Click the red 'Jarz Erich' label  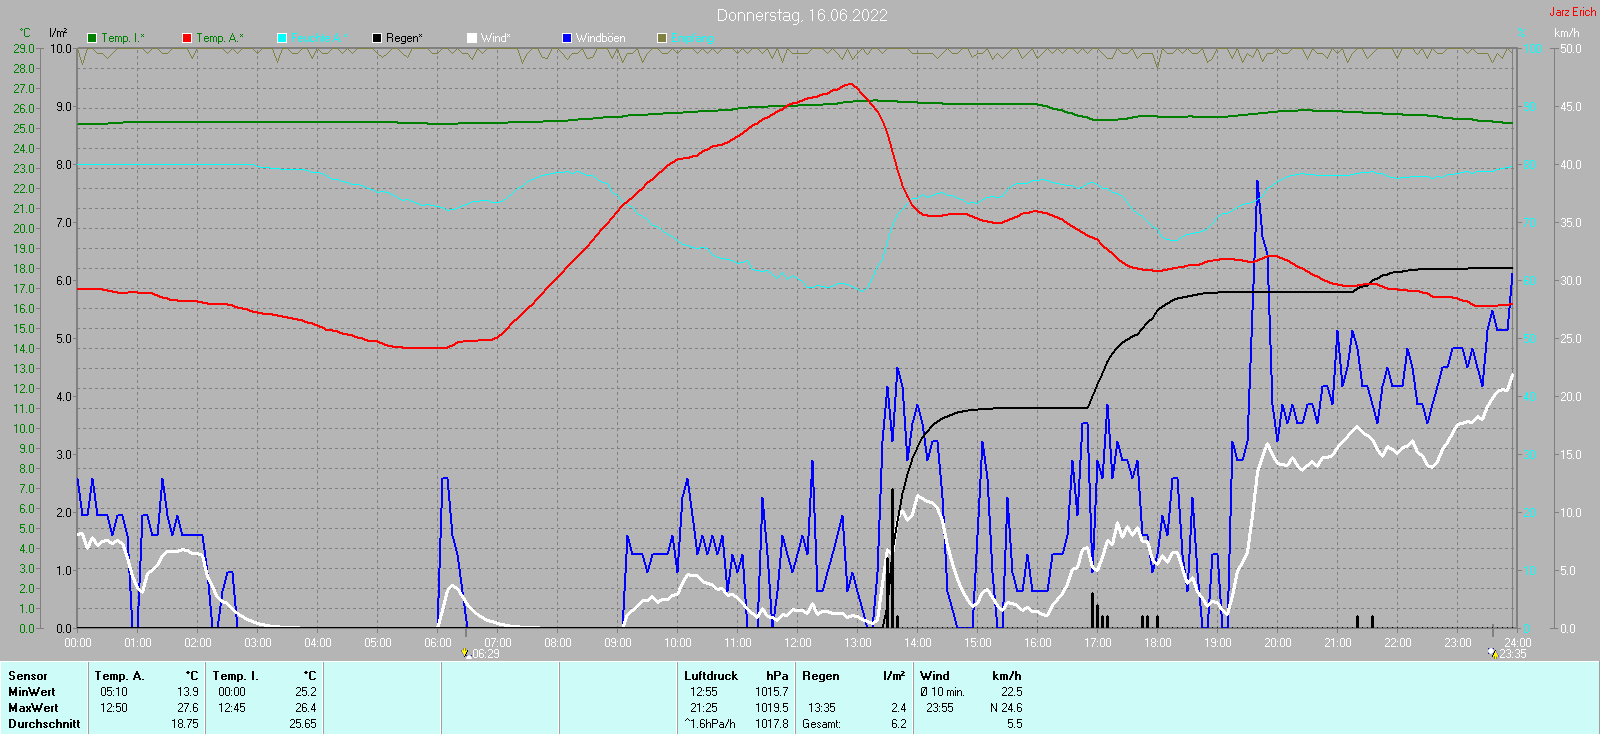click(1573, 12)
